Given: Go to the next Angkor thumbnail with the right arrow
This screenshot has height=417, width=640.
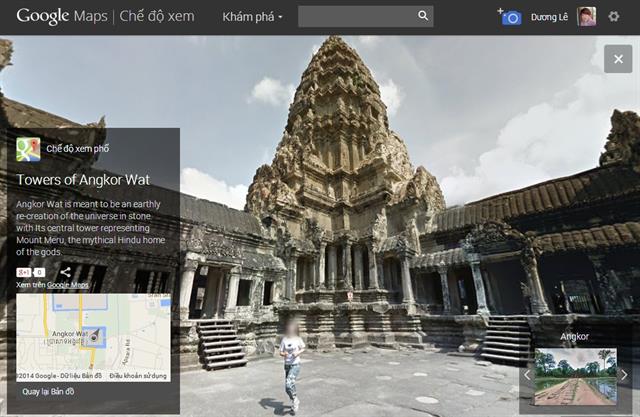Looking at the screenshot, I should coord(624,375).
